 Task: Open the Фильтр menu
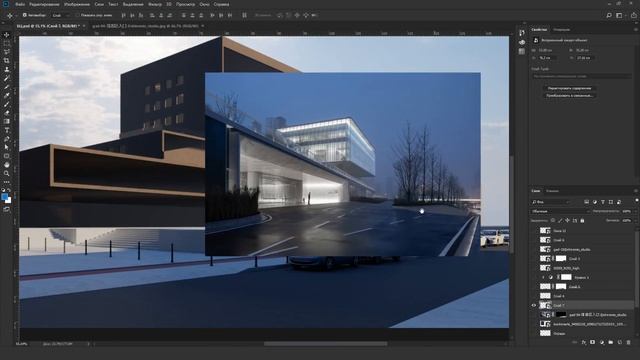[155, 4]
